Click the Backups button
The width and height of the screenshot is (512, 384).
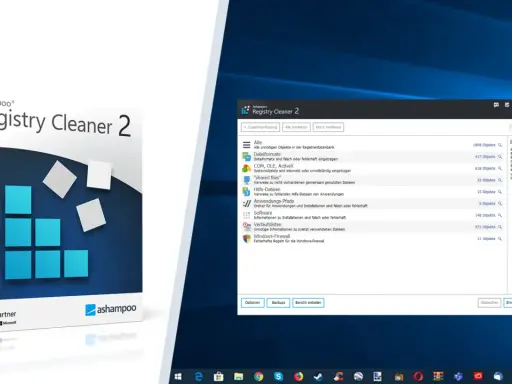(x=278, y=303)
